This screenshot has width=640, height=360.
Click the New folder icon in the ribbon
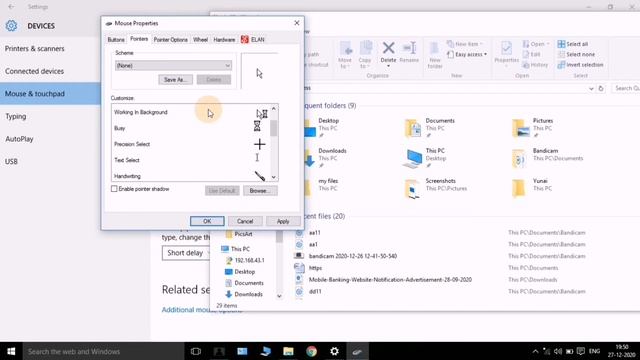coord(434,49)
